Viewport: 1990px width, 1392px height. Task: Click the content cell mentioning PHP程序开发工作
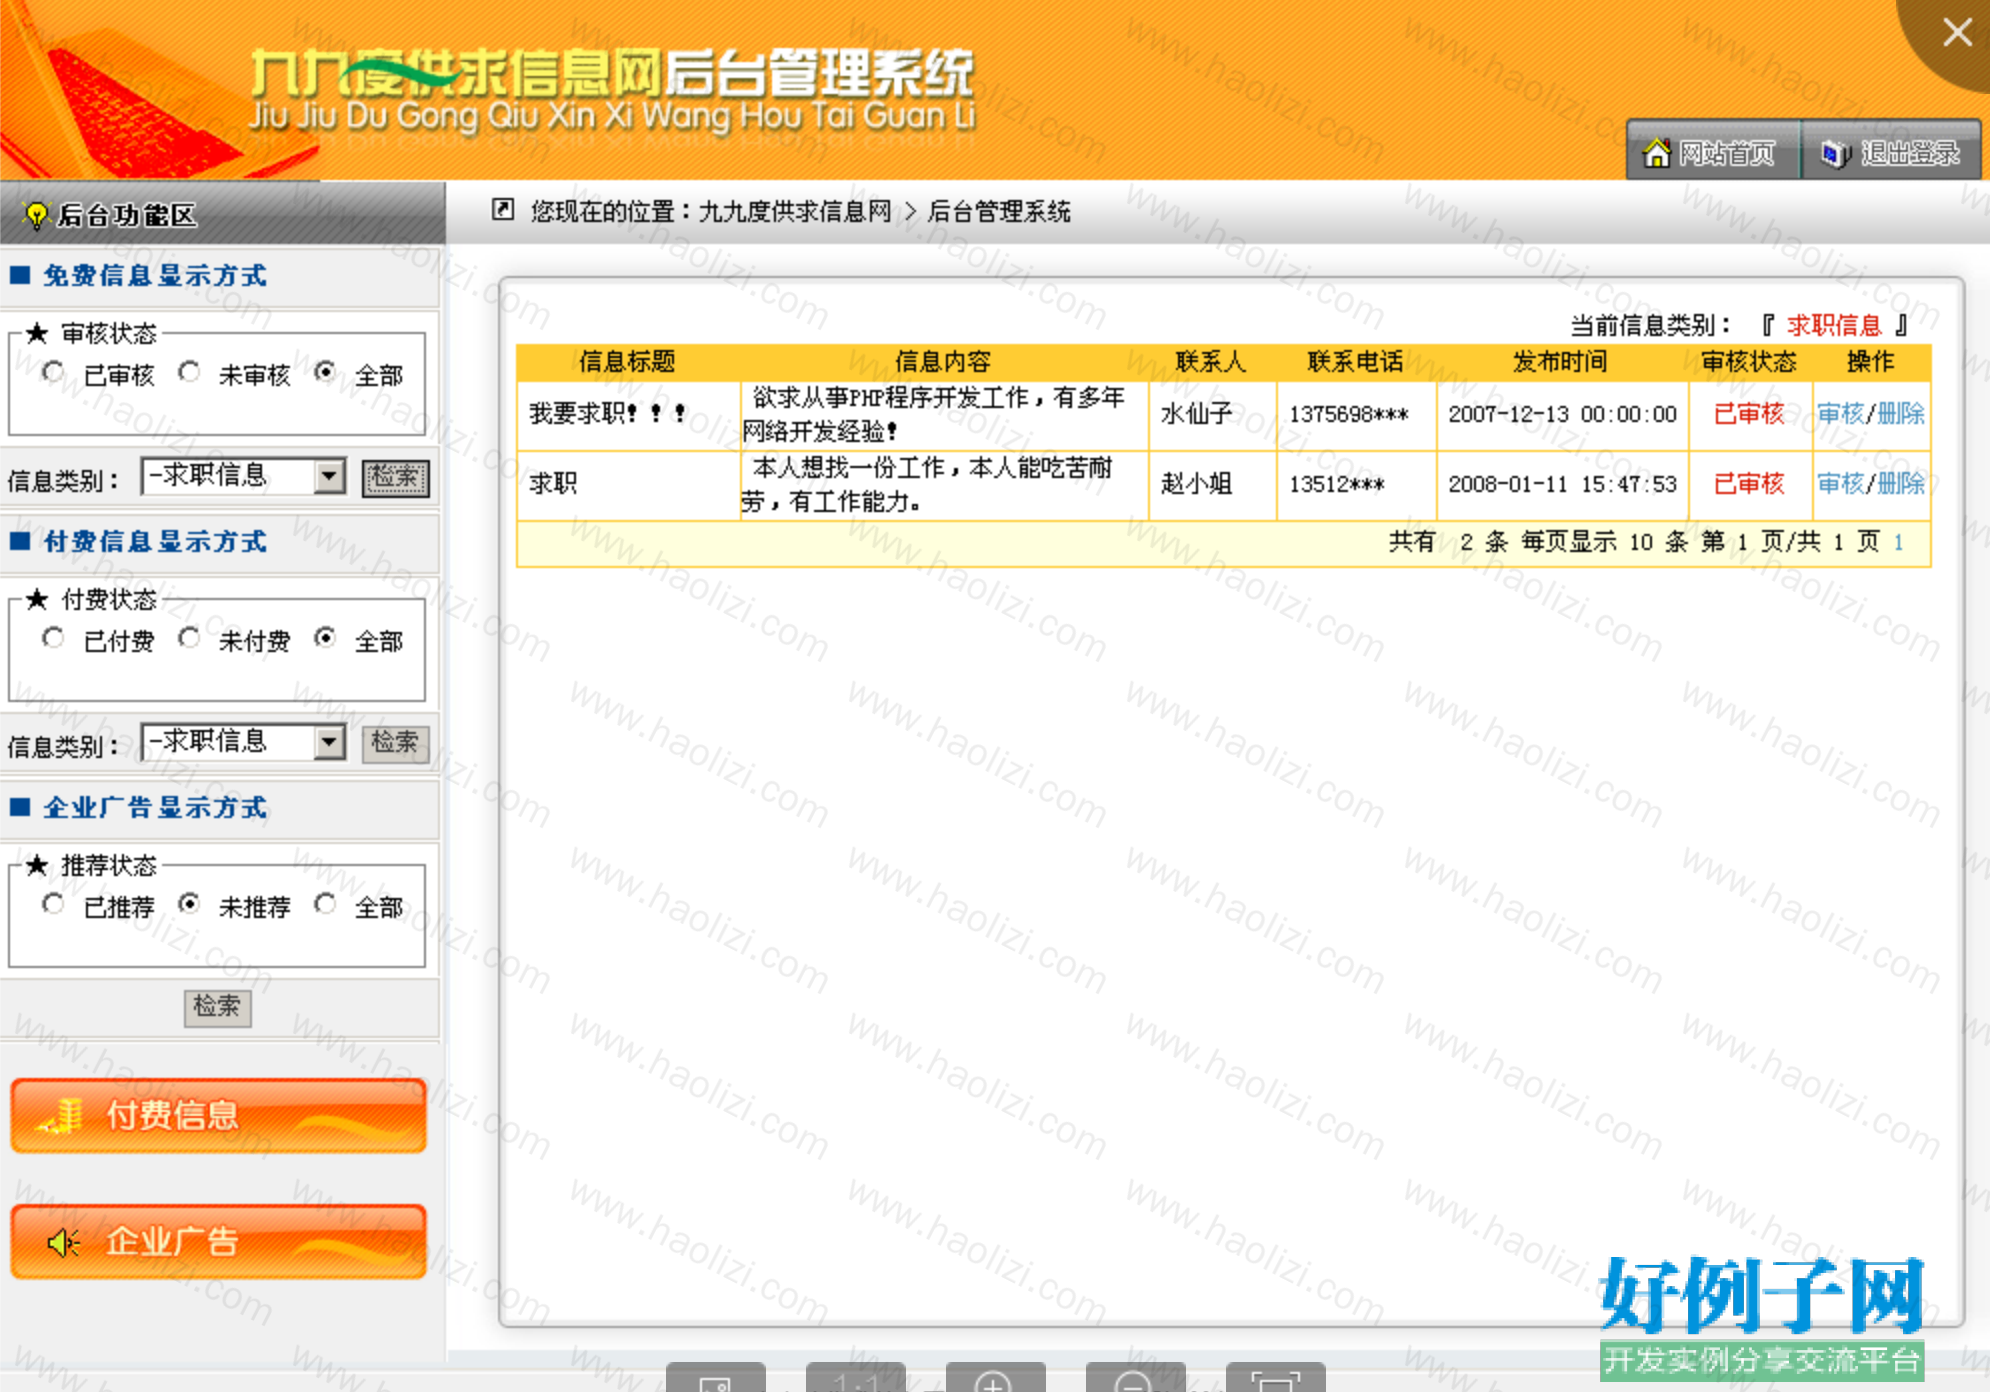944,415
